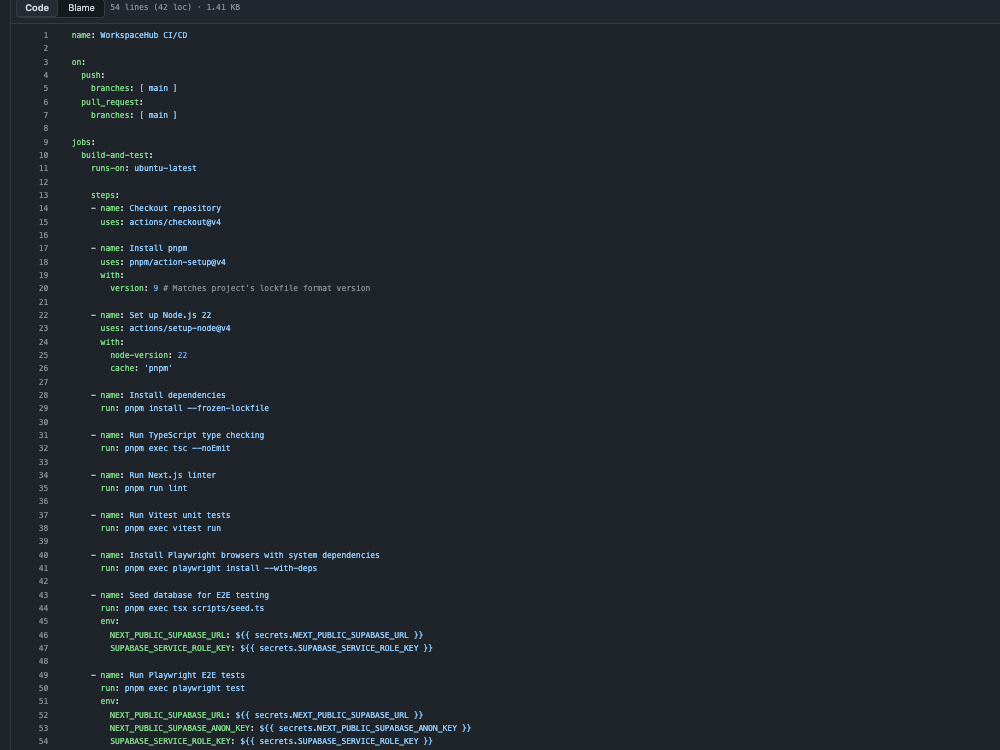
Task: Switch to the Blame tab
Action: point(81,8)
